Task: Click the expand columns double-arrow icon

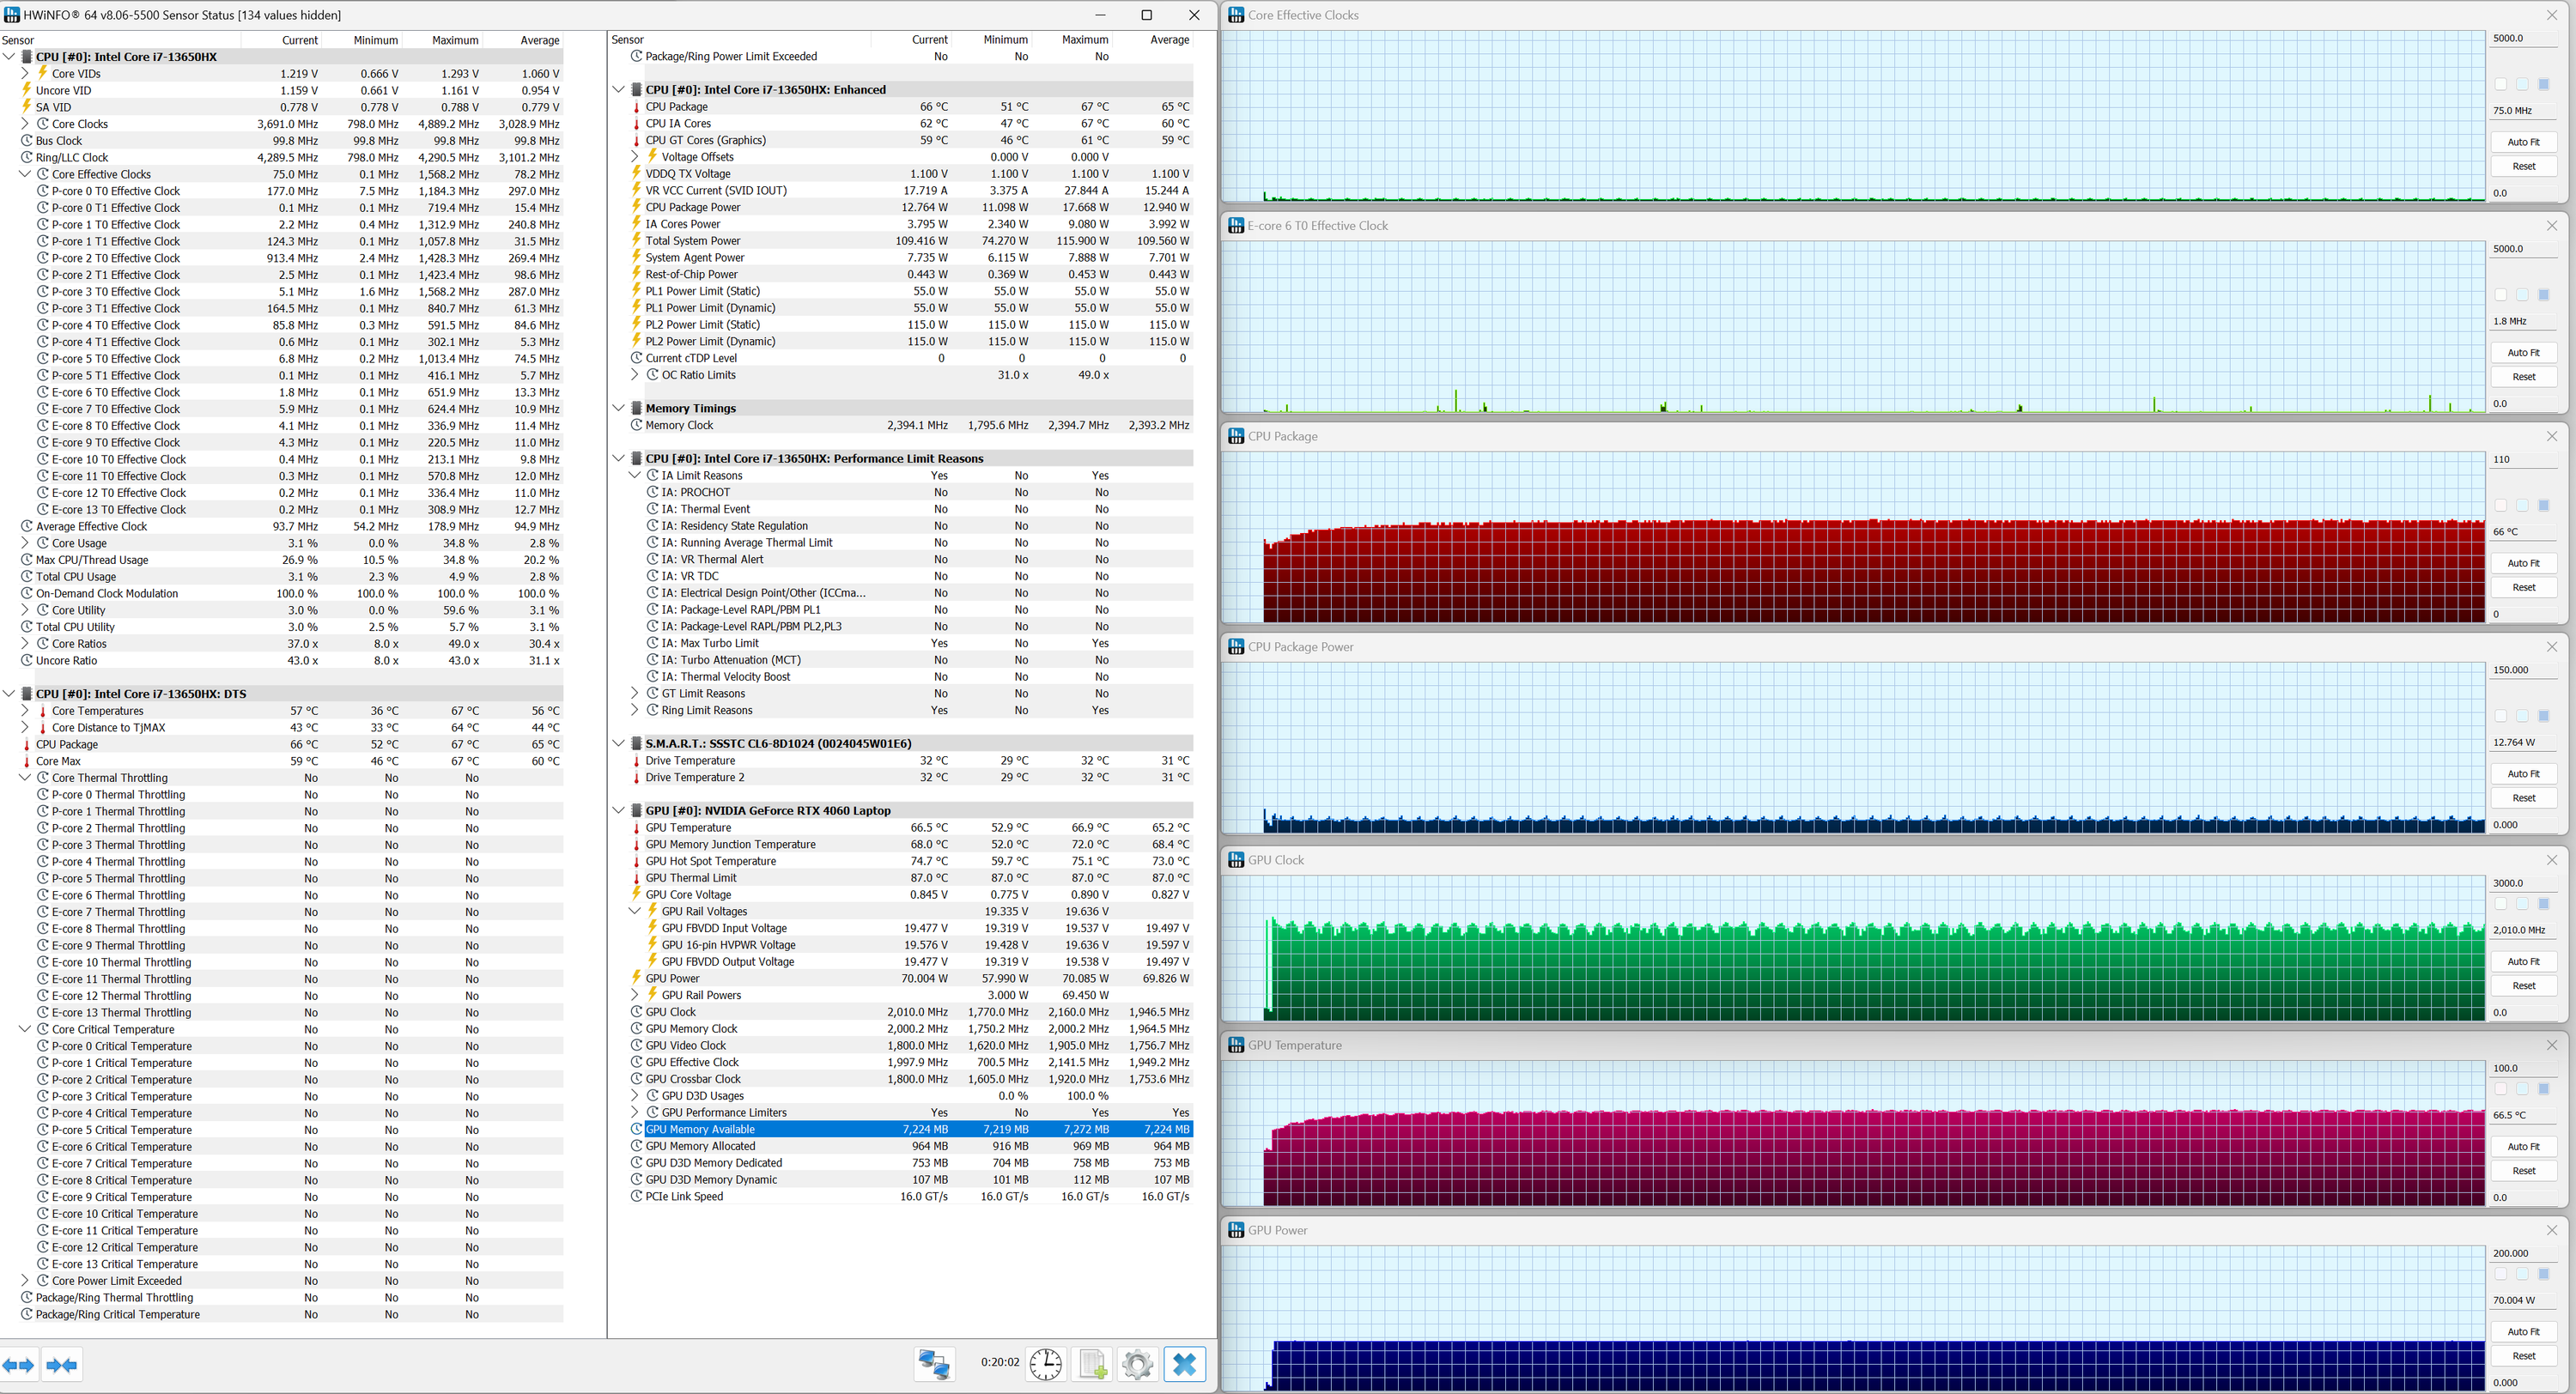Action: [18, 1365]
